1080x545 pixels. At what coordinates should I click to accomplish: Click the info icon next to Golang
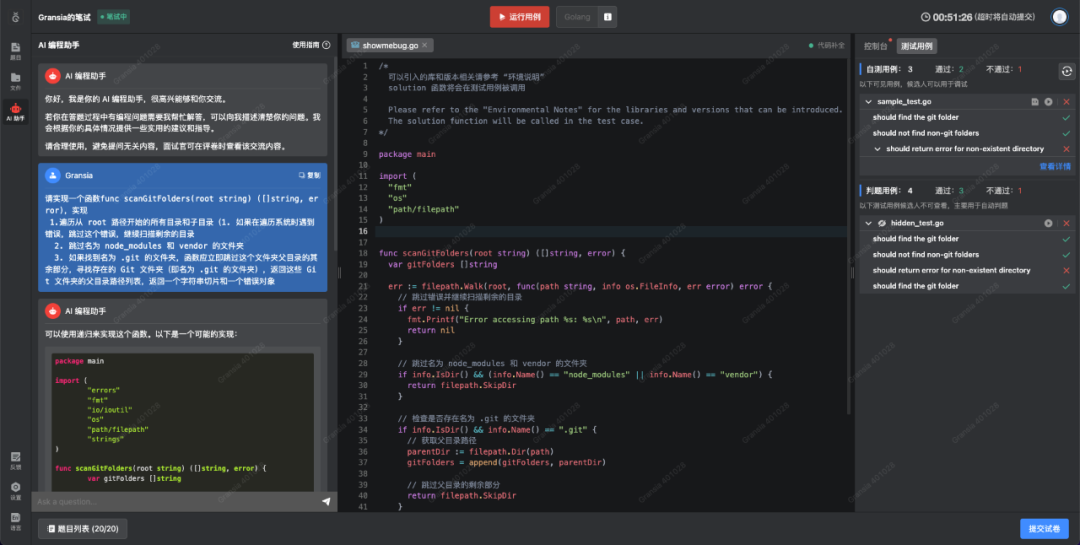point(608,17)
